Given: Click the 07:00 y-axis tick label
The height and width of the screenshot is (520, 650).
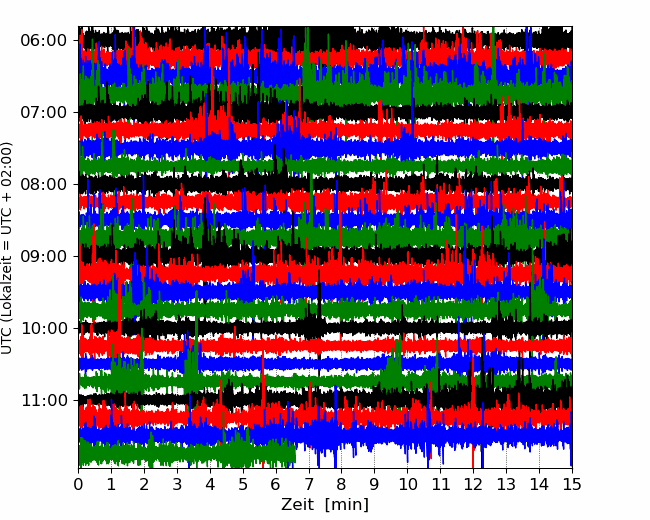Looking at the screenshot, I should [44, 112].
